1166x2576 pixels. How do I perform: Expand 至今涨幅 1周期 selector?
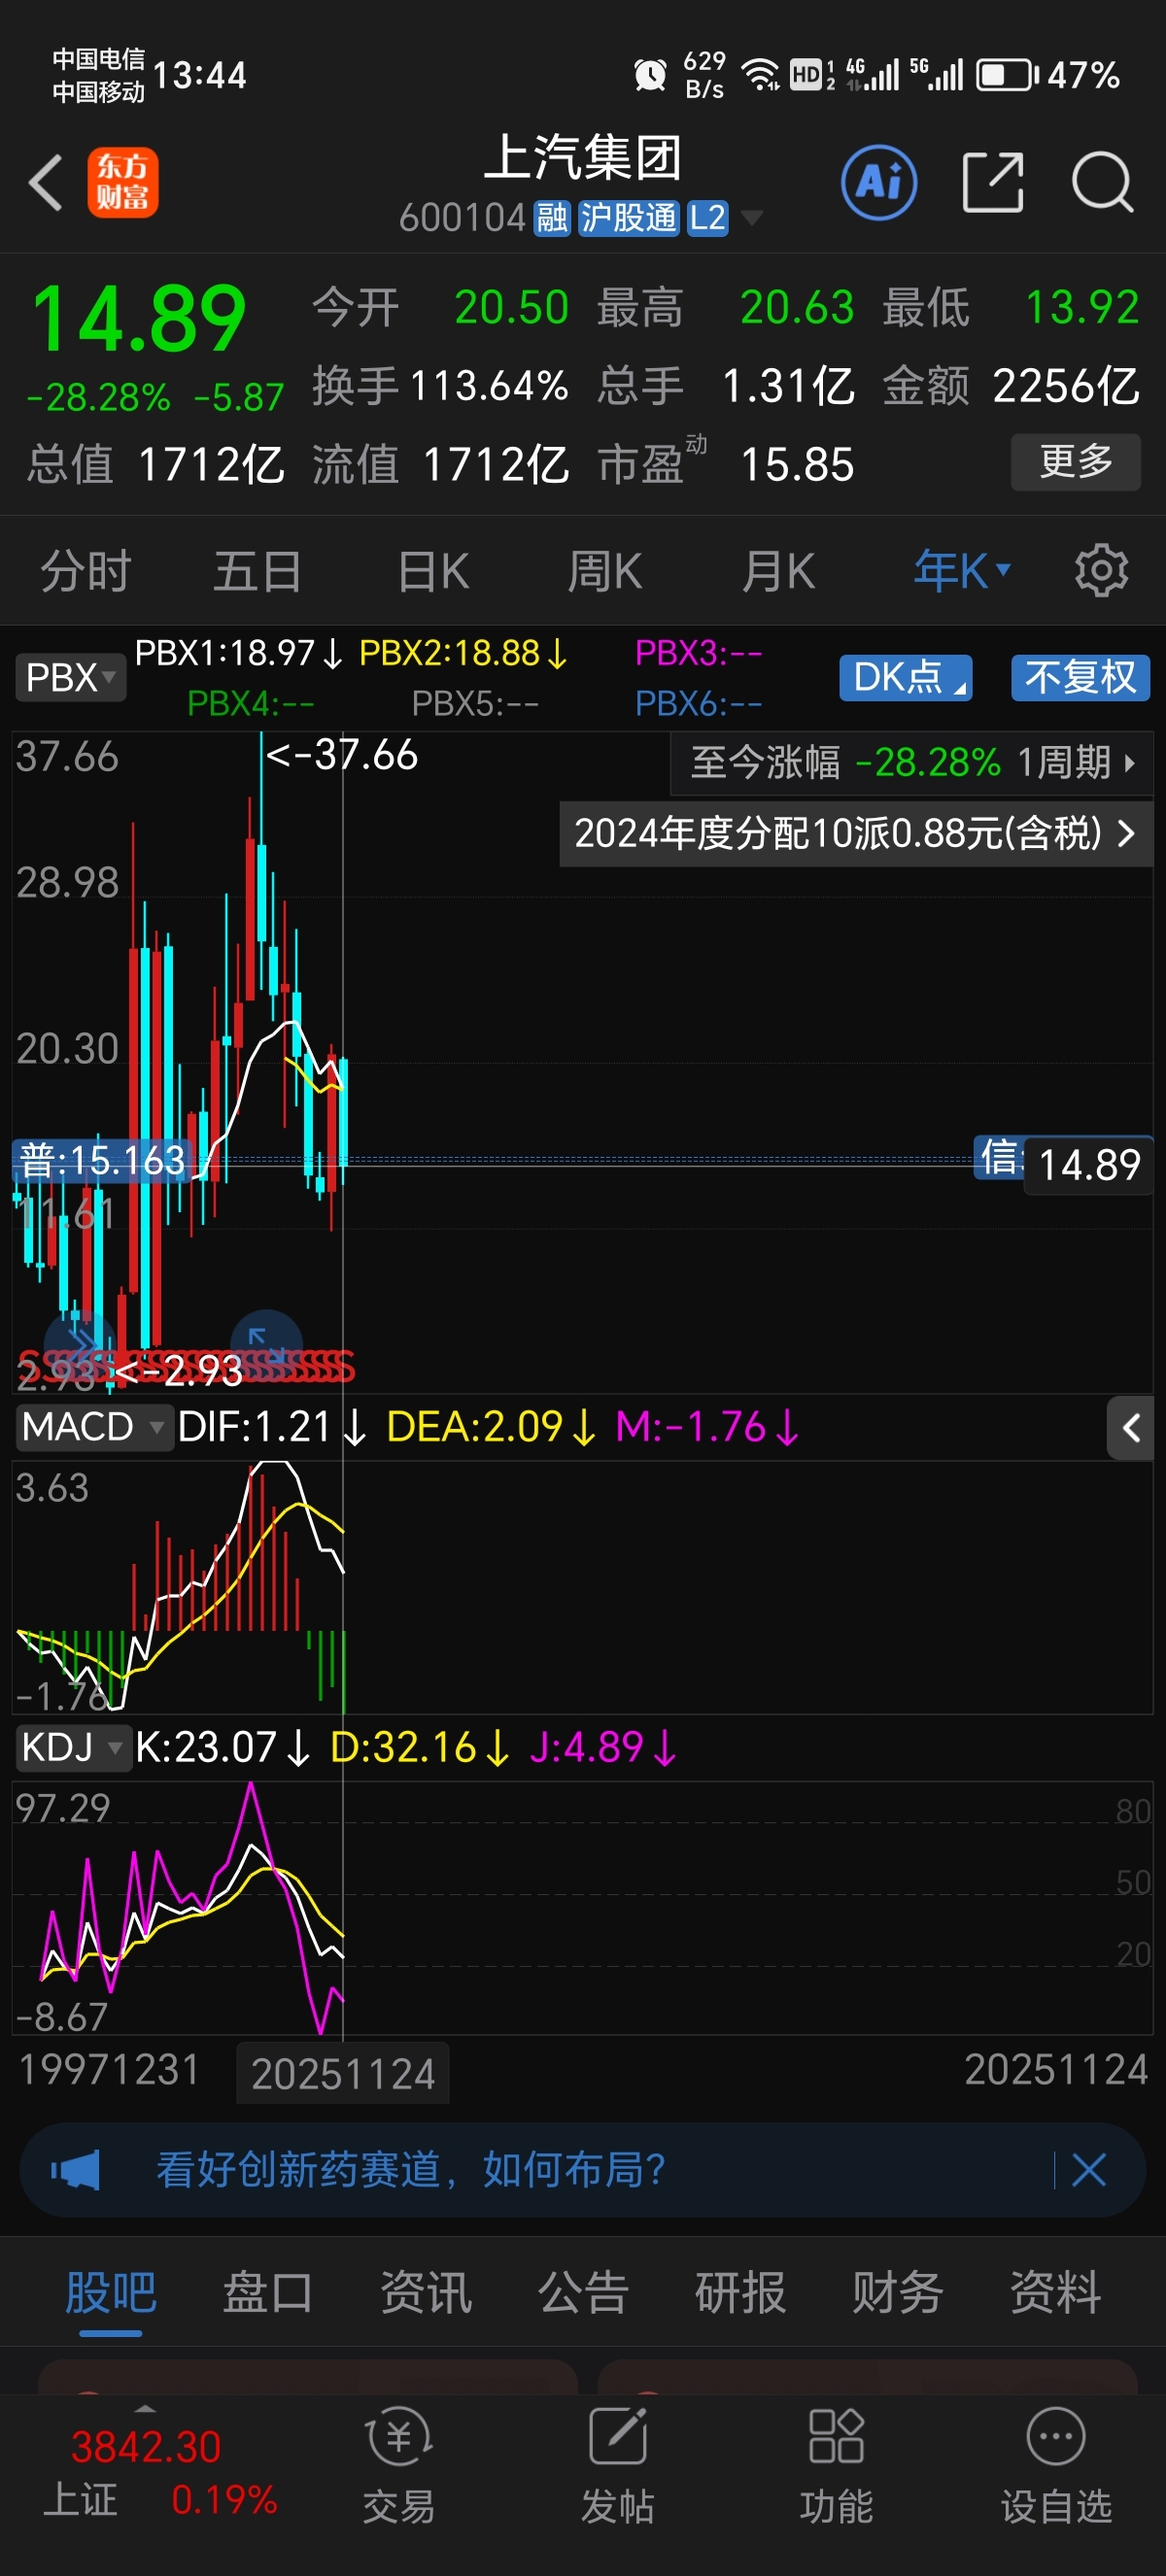[911, 763]
